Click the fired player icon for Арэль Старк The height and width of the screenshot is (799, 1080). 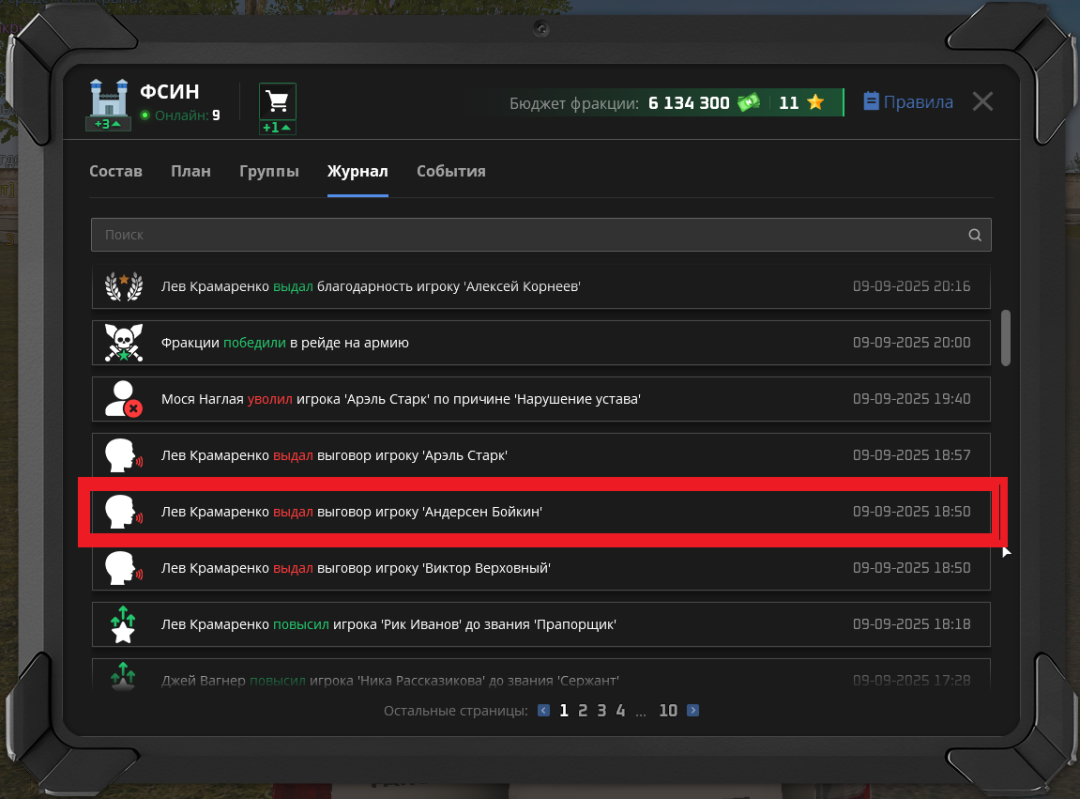pyautogui.click(x=124, y=399)
